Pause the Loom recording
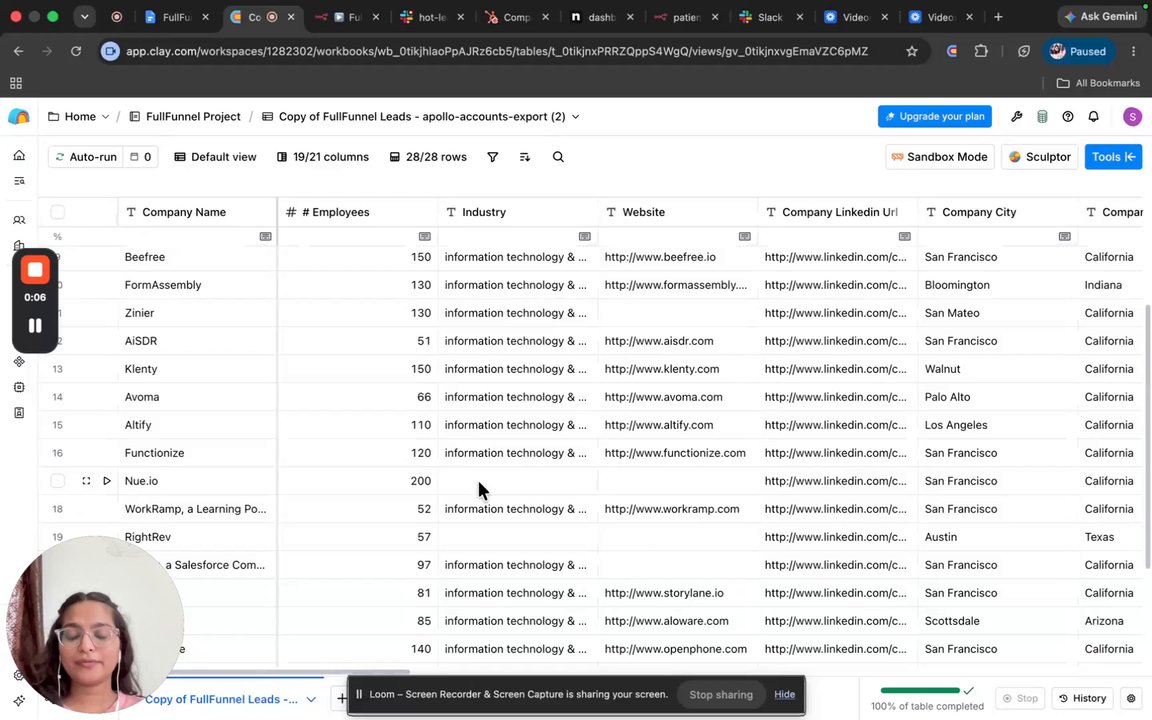1152x720 pixels. pos(35,325)
